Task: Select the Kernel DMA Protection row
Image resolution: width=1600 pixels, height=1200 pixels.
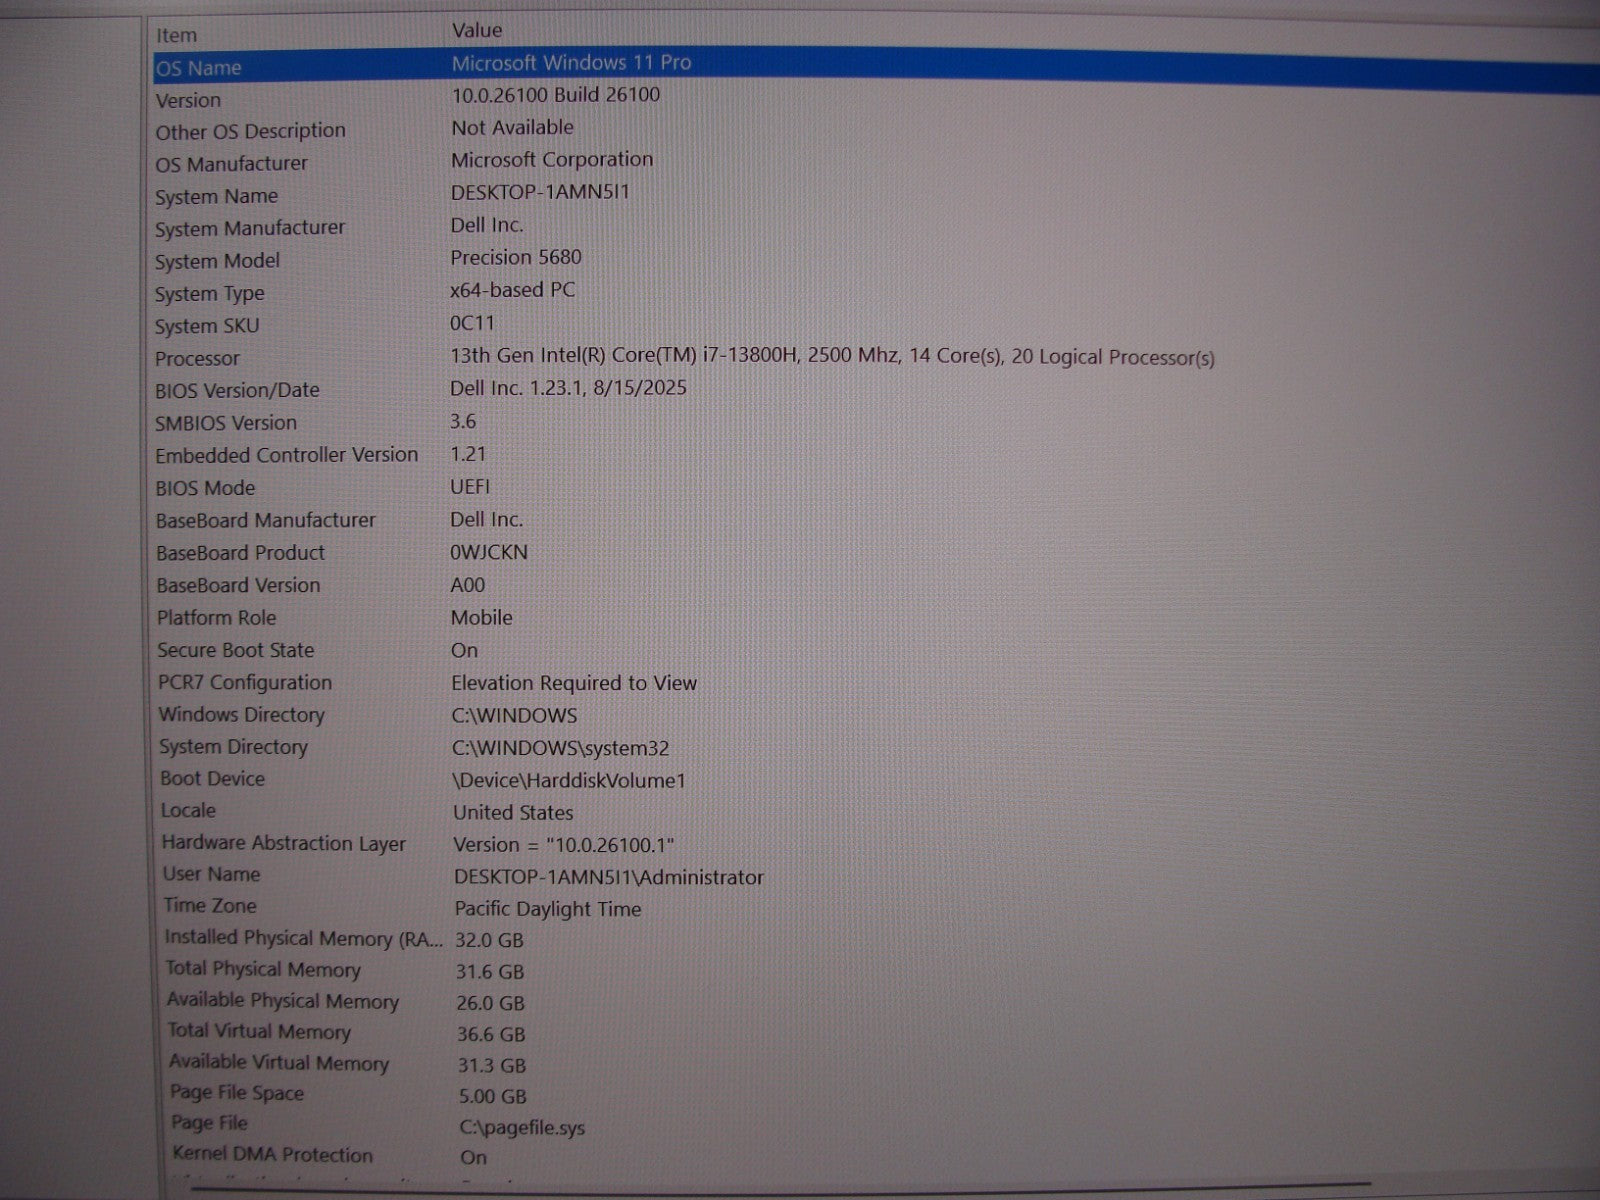Action: [x=272, y=1155]
